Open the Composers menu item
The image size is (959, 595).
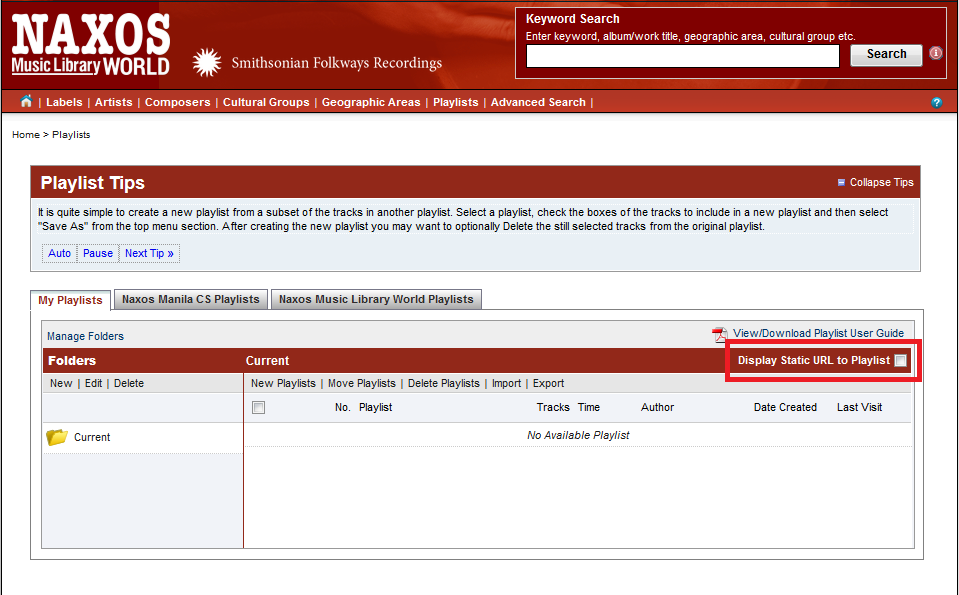pos(177,102)
